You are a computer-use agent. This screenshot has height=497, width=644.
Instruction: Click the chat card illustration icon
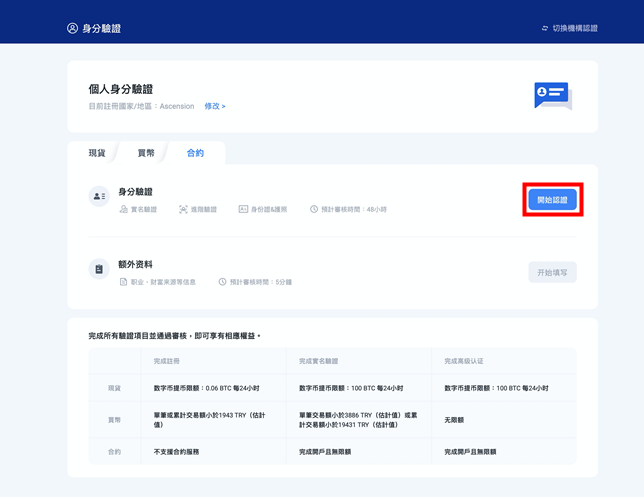pos(552,95)
